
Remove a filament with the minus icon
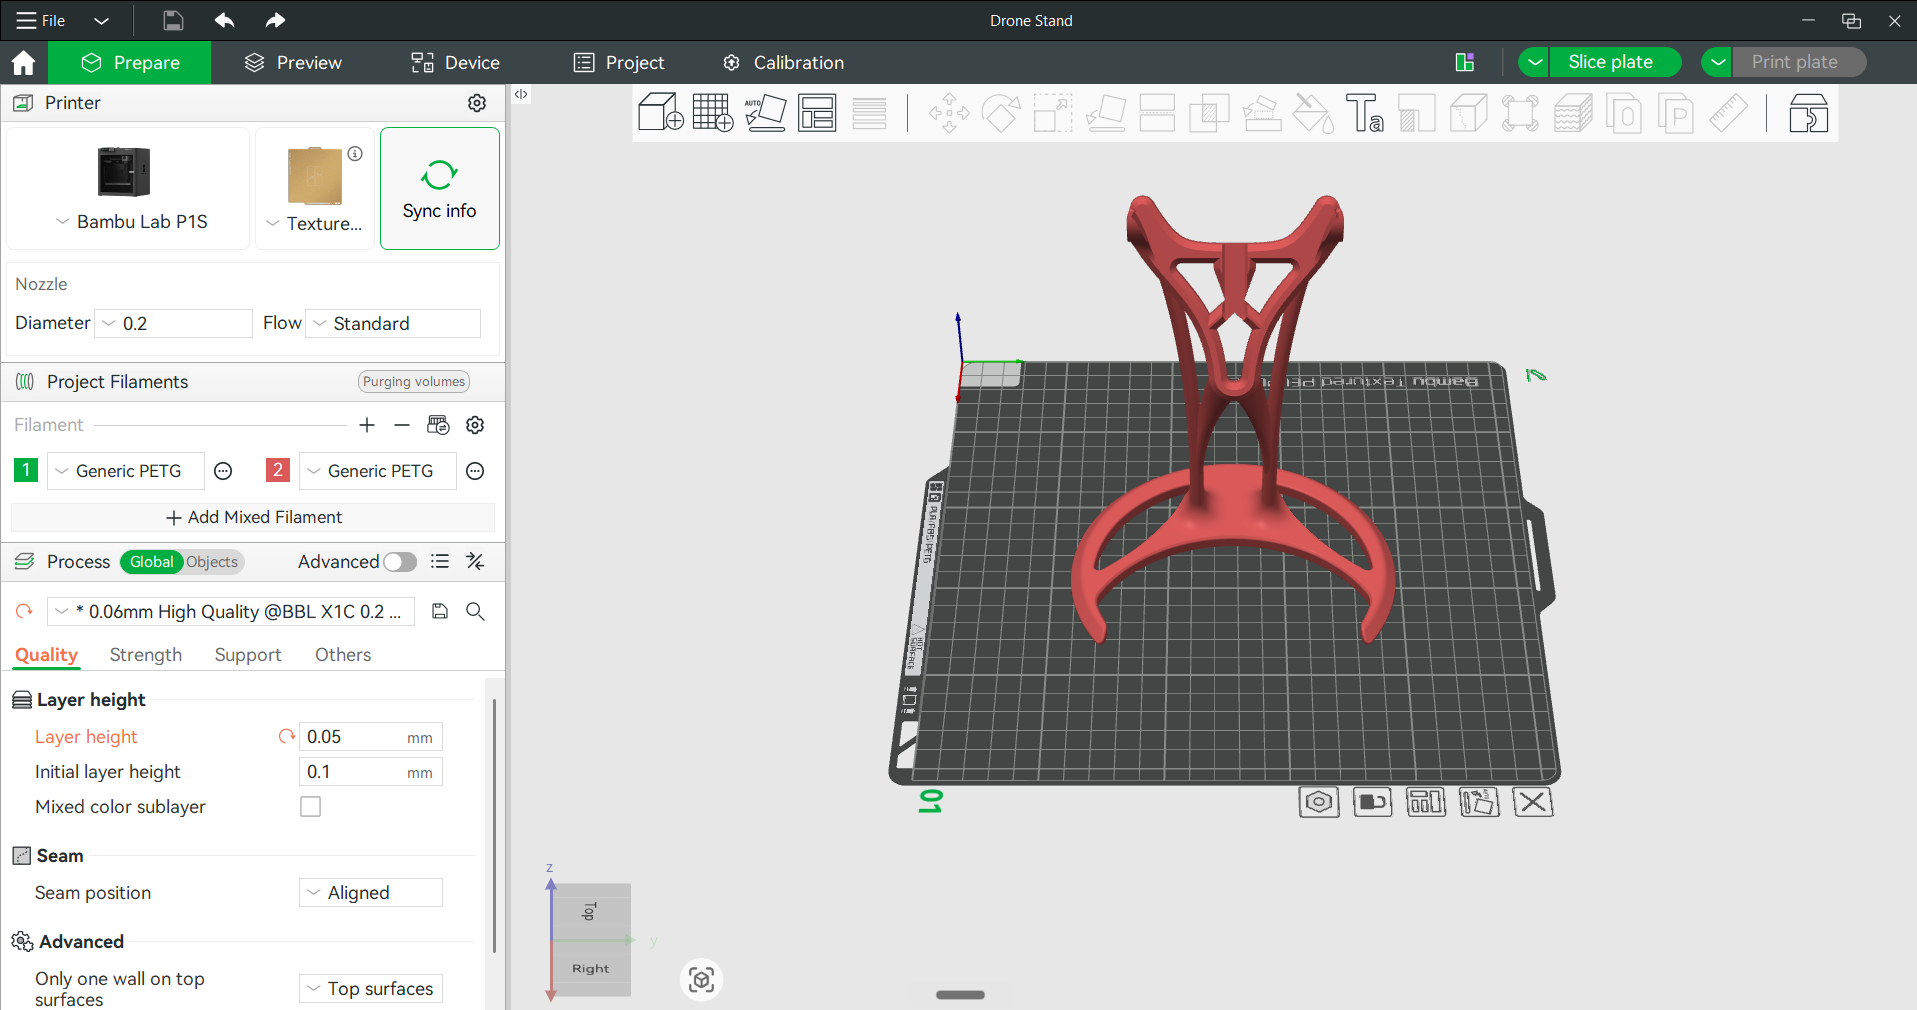tap(402, 425)
